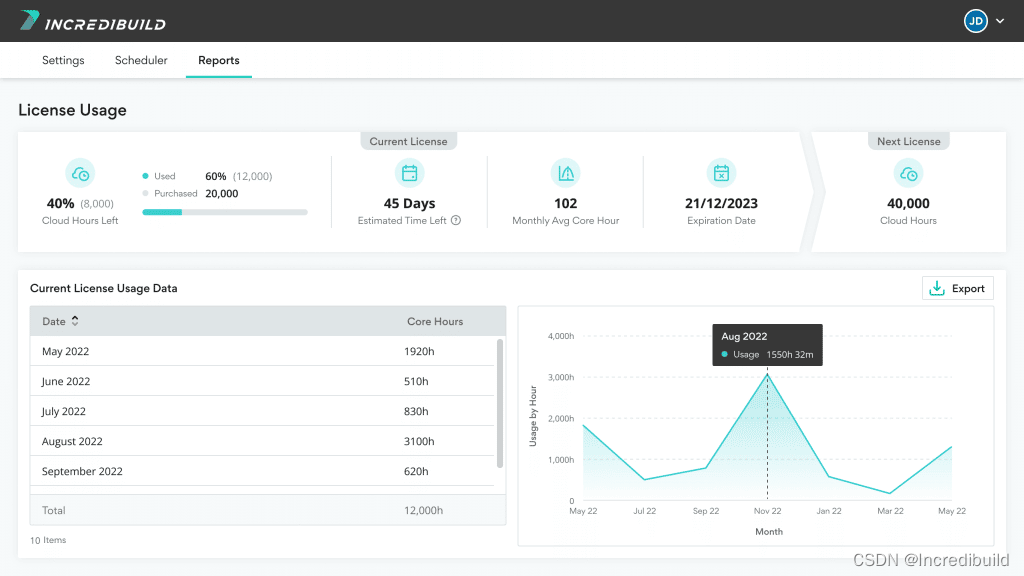Click the Incredibuild logo
Viewport: 1024px width, 576px height.
93,21
